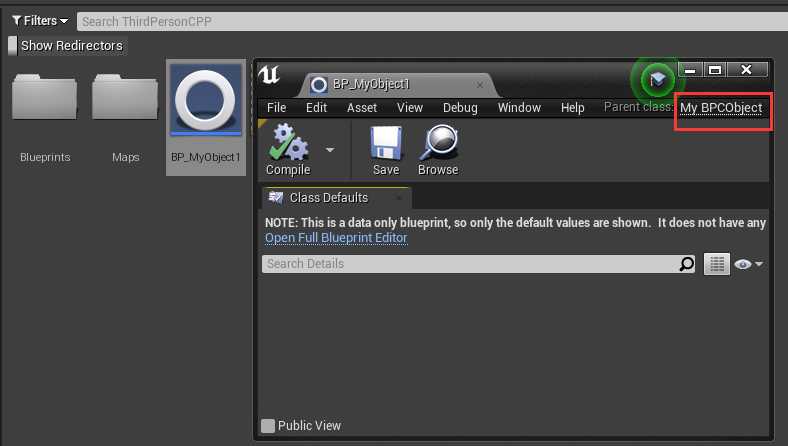Click the Search Details field
Viewport: 788px width, 446px height.
point(478,263)
